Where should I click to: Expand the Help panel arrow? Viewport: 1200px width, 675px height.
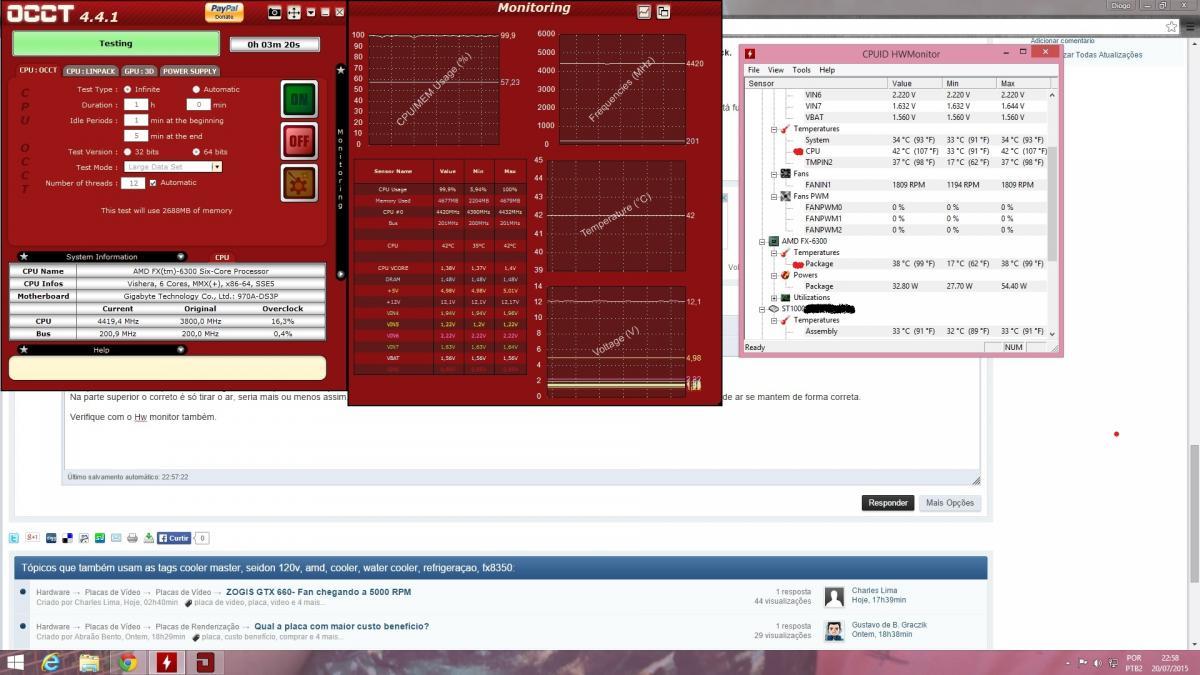click(x=181, y=350)
